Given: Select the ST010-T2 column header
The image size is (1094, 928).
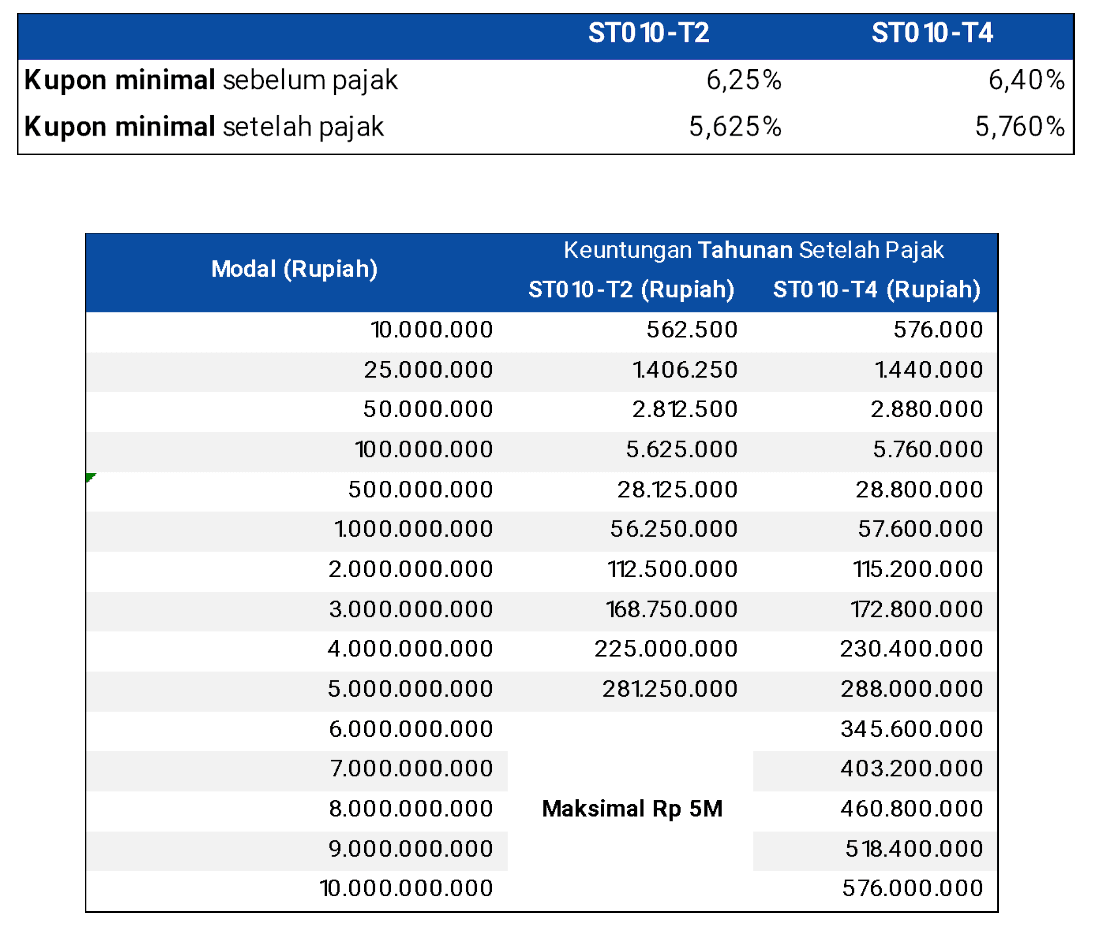Looking at the screenshot, I should click(643, 32).
